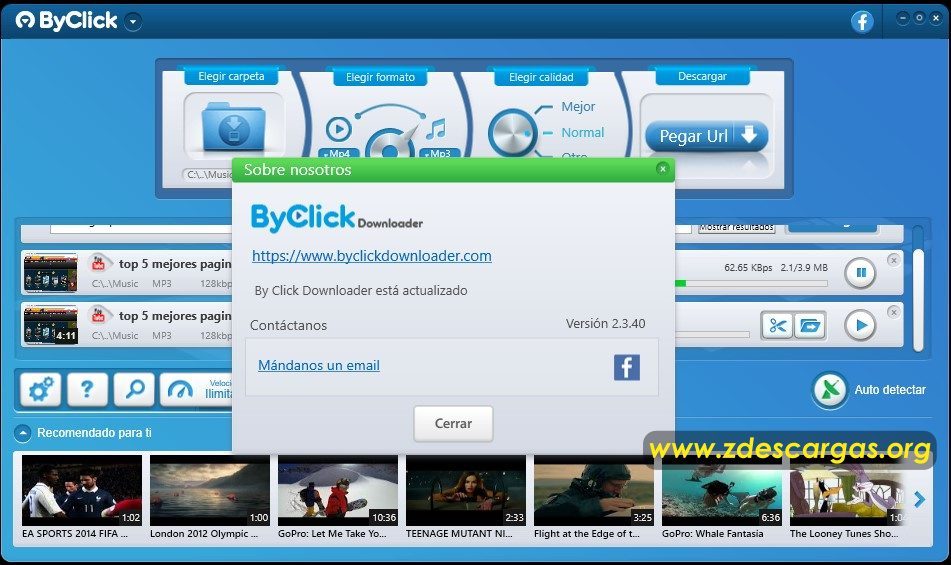This screenshot has width=951, height=565.
Task: Select the Descargar tab label
Action: coord(702,76)
